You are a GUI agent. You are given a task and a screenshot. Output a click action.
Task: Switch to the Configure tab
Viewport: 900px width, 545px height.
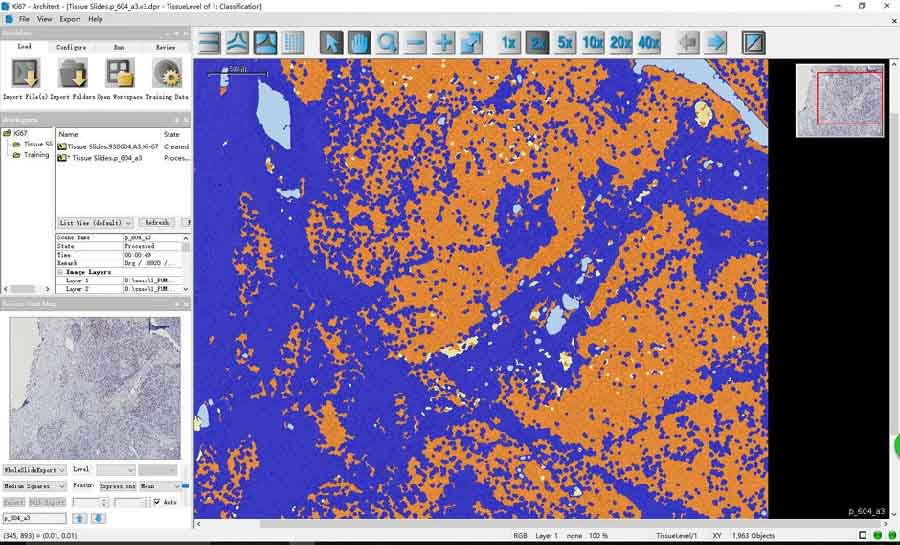[71, 47]
